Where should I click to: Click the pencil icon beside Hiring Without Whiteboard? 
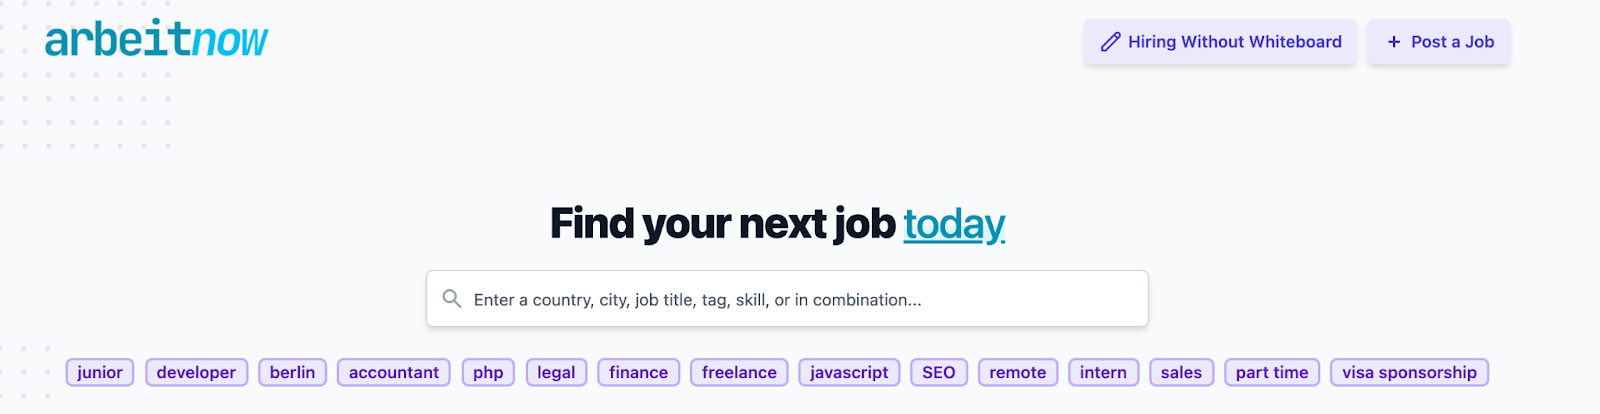[x=1110, y=42]
